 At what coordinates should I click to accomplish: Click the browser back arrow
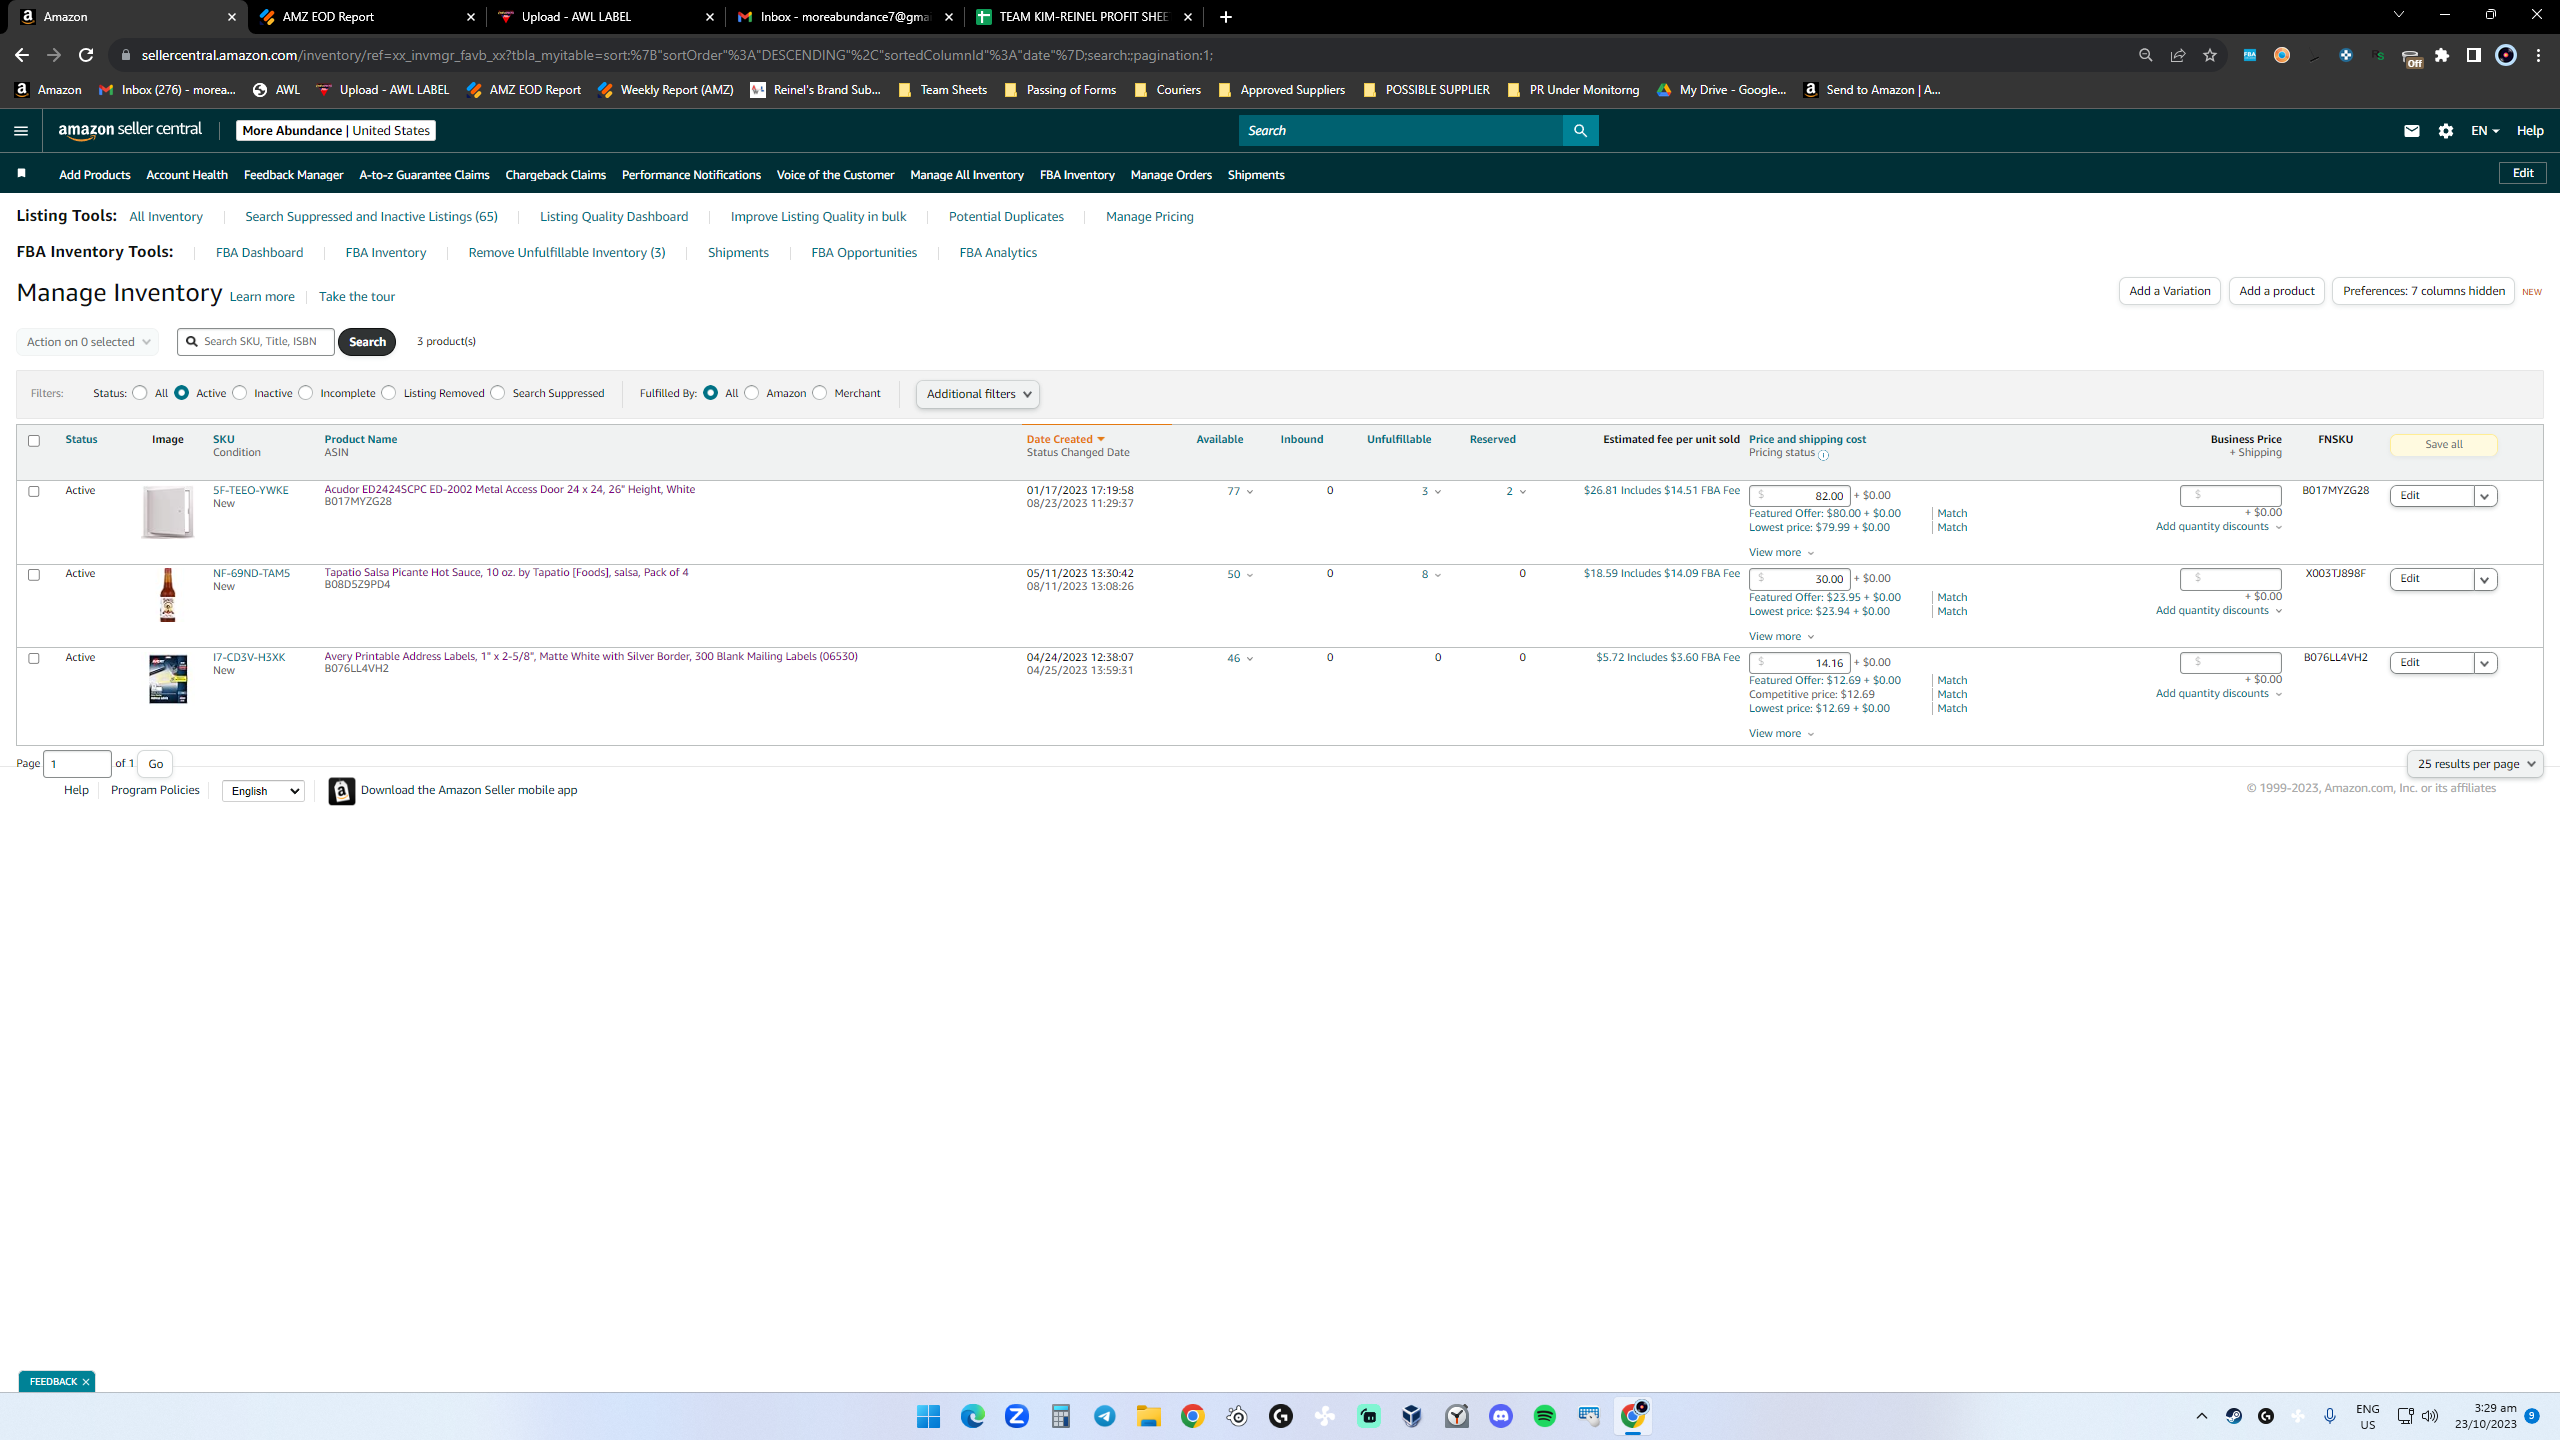pos(22,55)
